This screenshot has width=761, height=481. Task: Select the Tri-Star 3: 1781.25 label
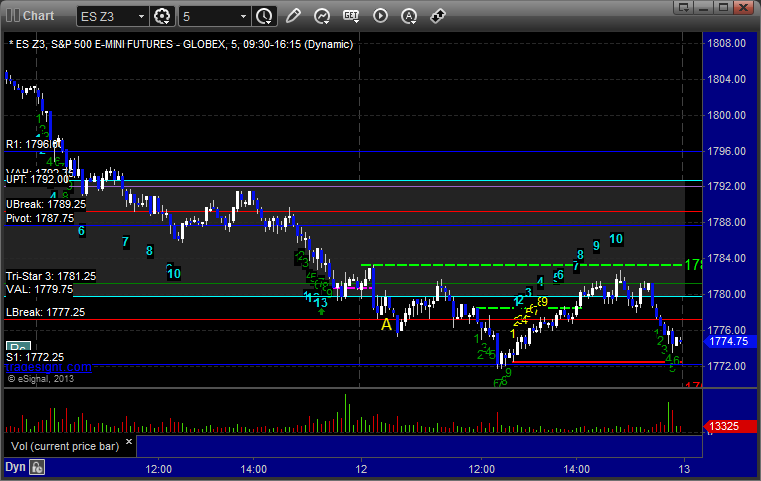(50, 276)
